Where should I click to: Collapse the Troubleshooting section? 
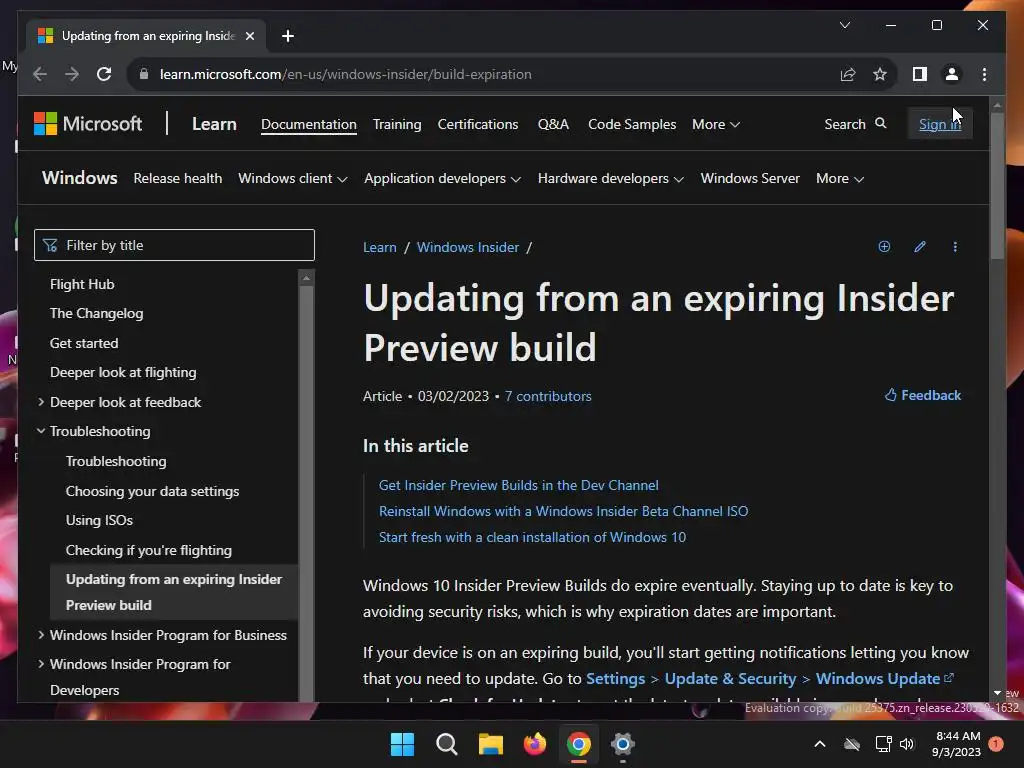(x=41, y=431)
